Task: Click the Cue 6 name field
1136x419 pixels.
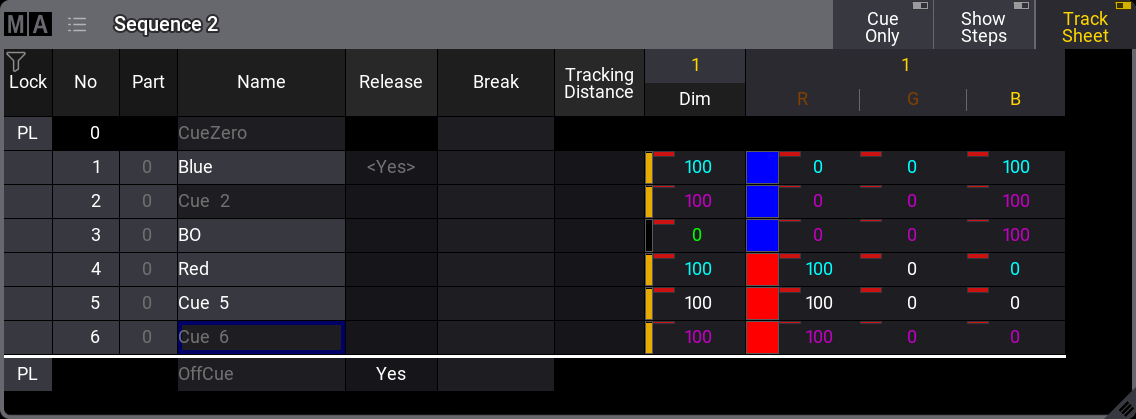Action: click(x=261, y=338)
